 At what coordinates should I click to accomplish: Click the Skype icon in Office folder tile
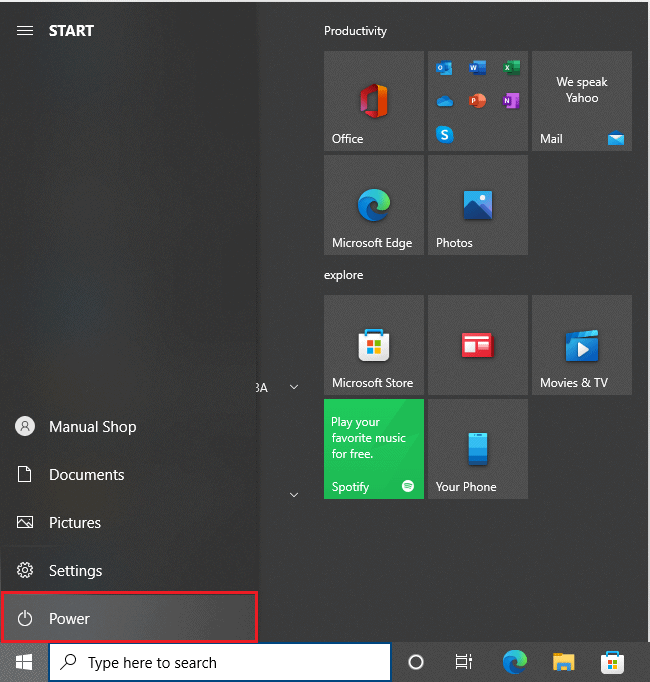click(x=445, y=134)
